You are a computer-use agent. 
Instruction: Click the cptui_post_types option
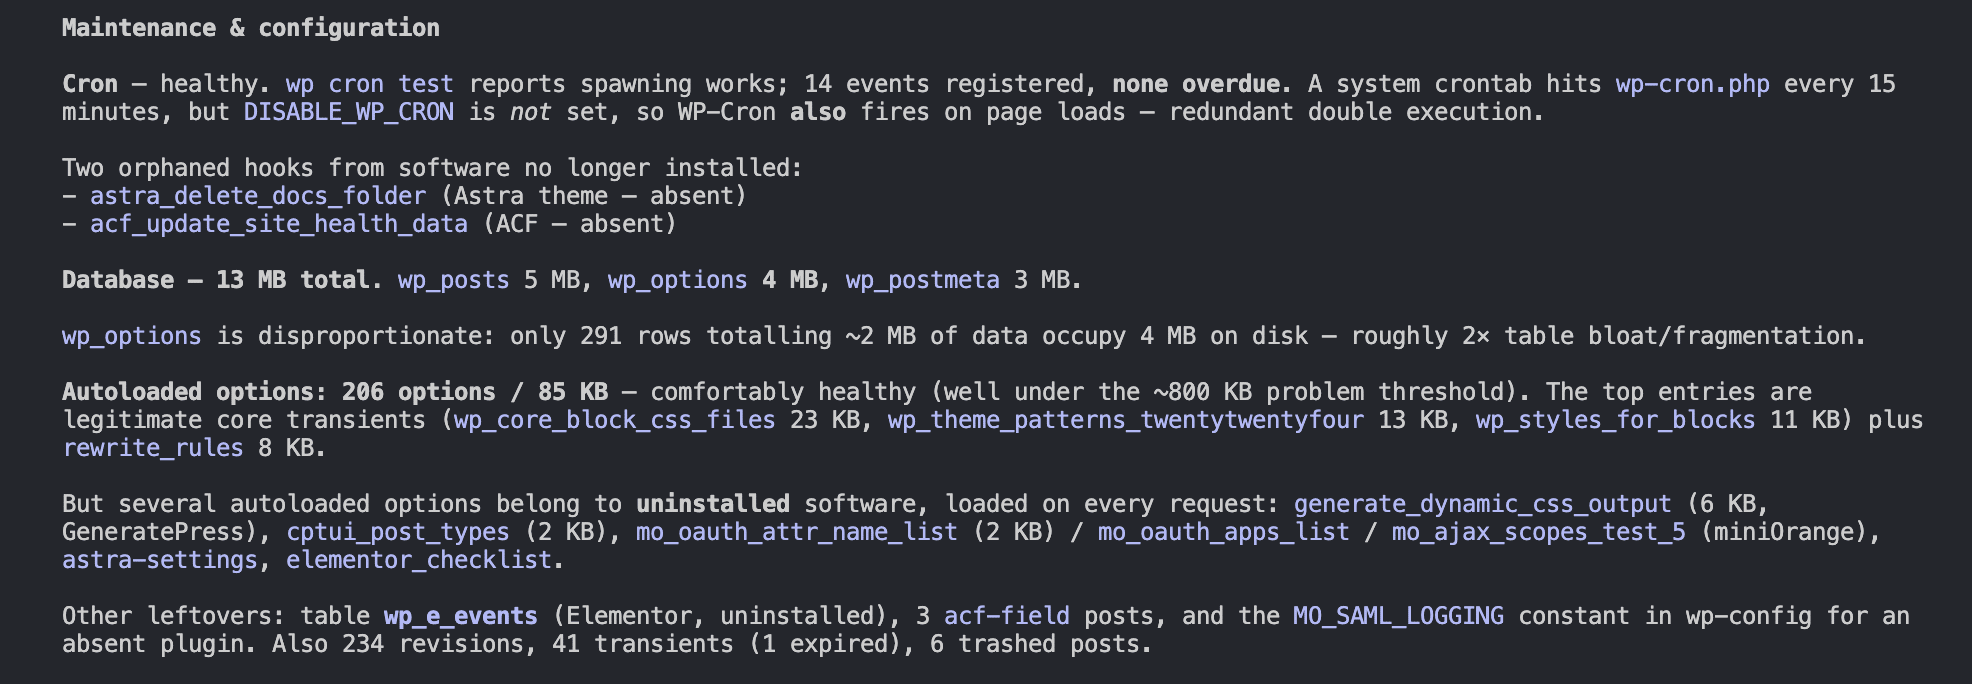point(398,532)
